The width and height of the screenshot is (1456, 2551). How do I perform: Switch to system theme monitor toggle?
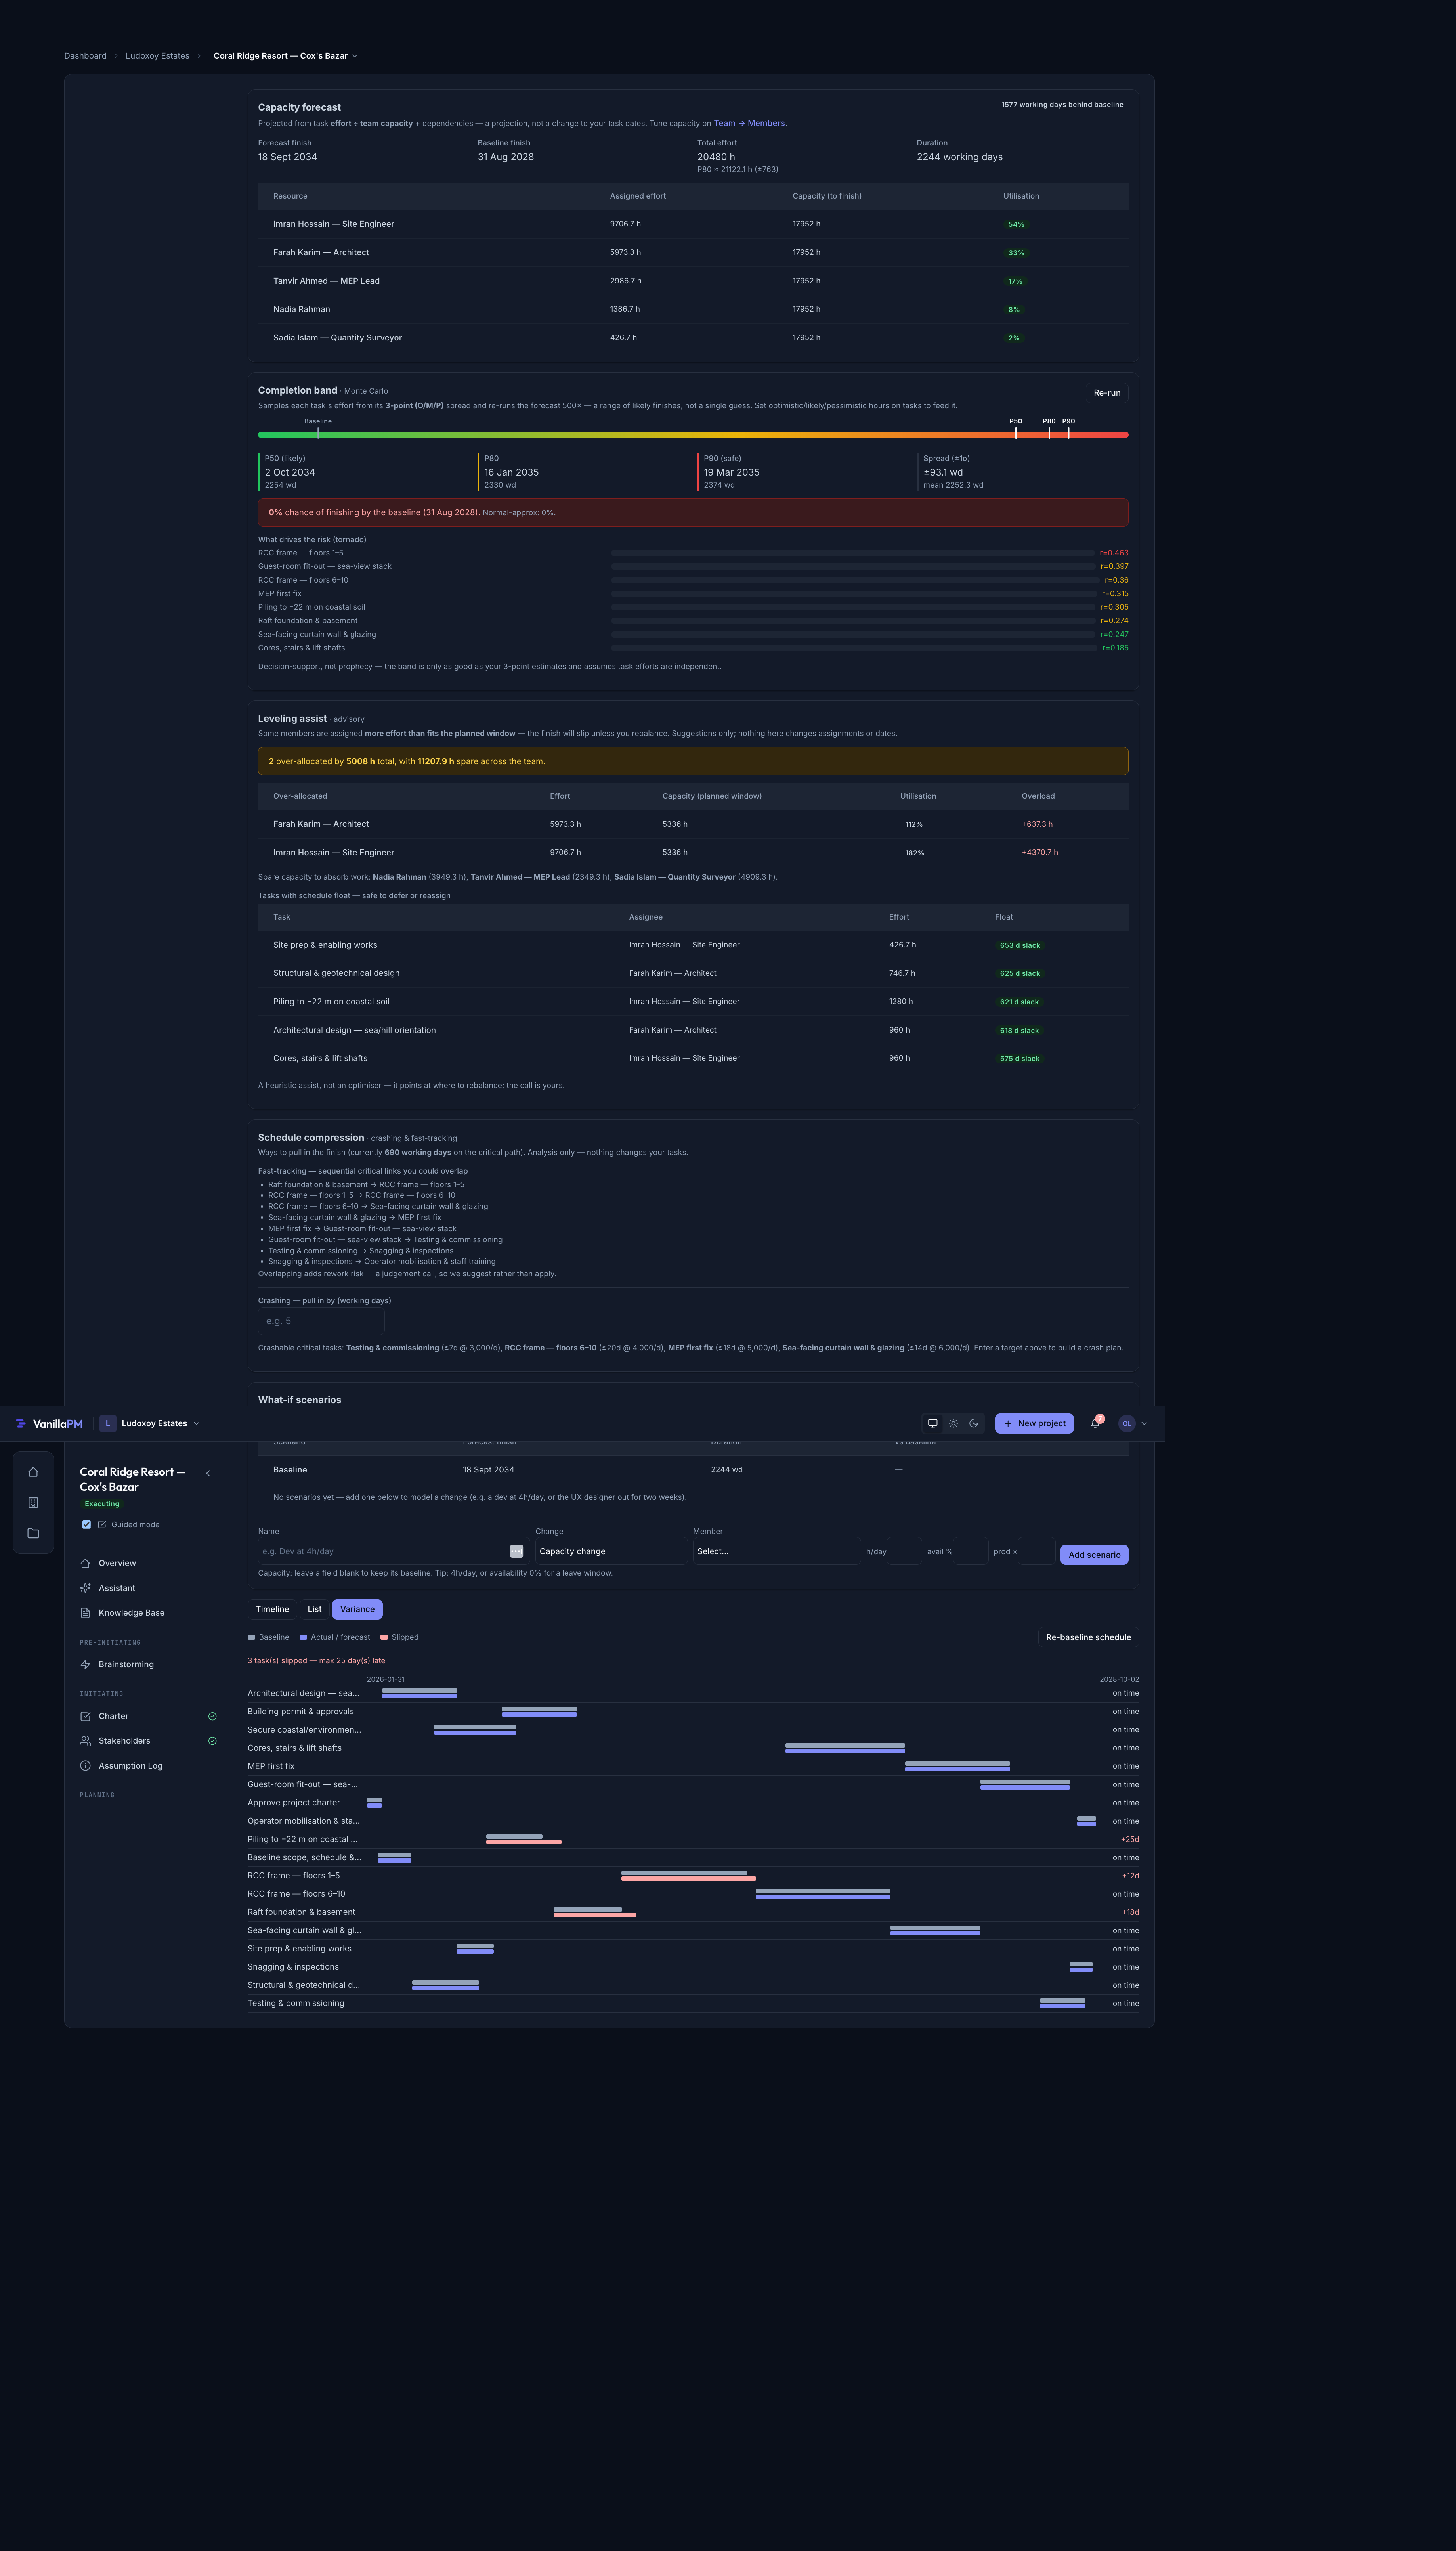pos(933,1423)
